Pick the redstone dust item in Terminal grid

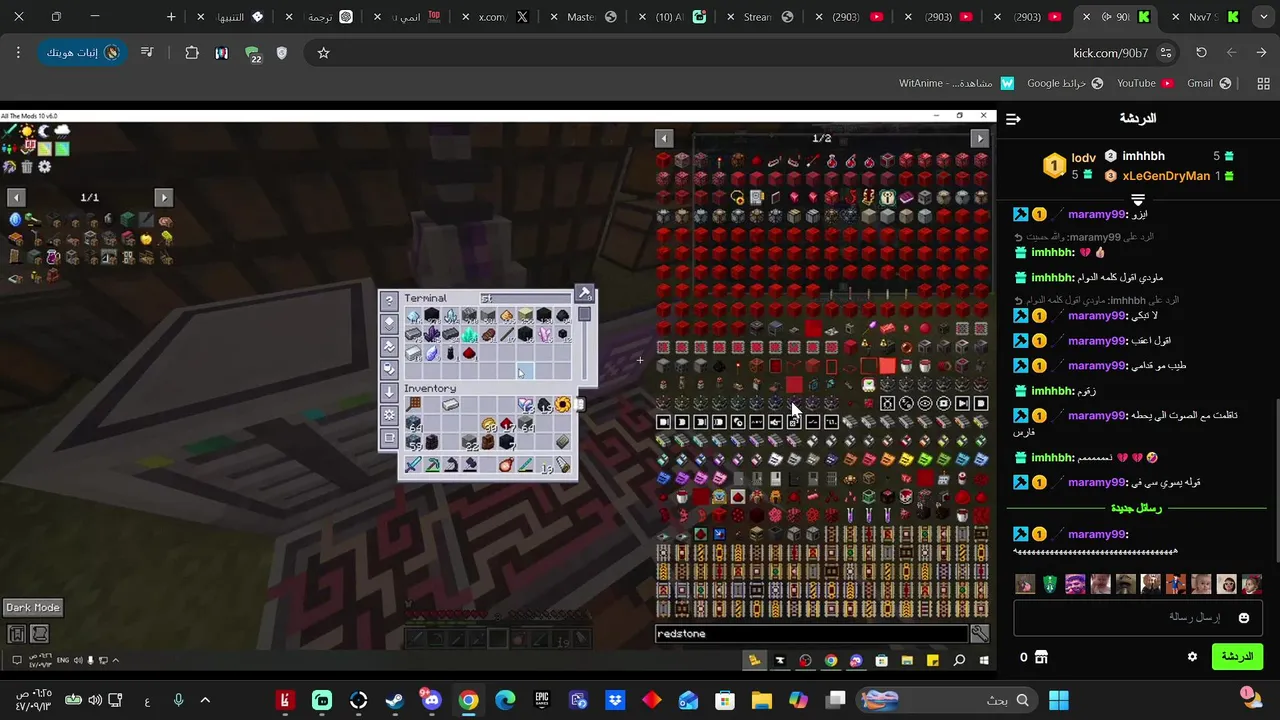(x=469, y=353)
